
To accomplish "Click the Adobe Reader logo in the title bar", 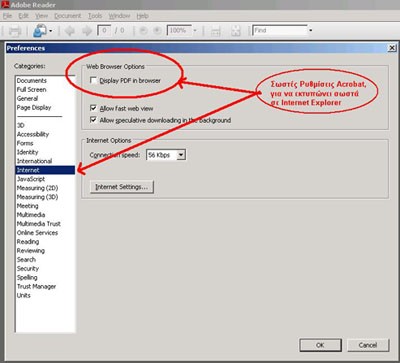I will tap(5, 5).
